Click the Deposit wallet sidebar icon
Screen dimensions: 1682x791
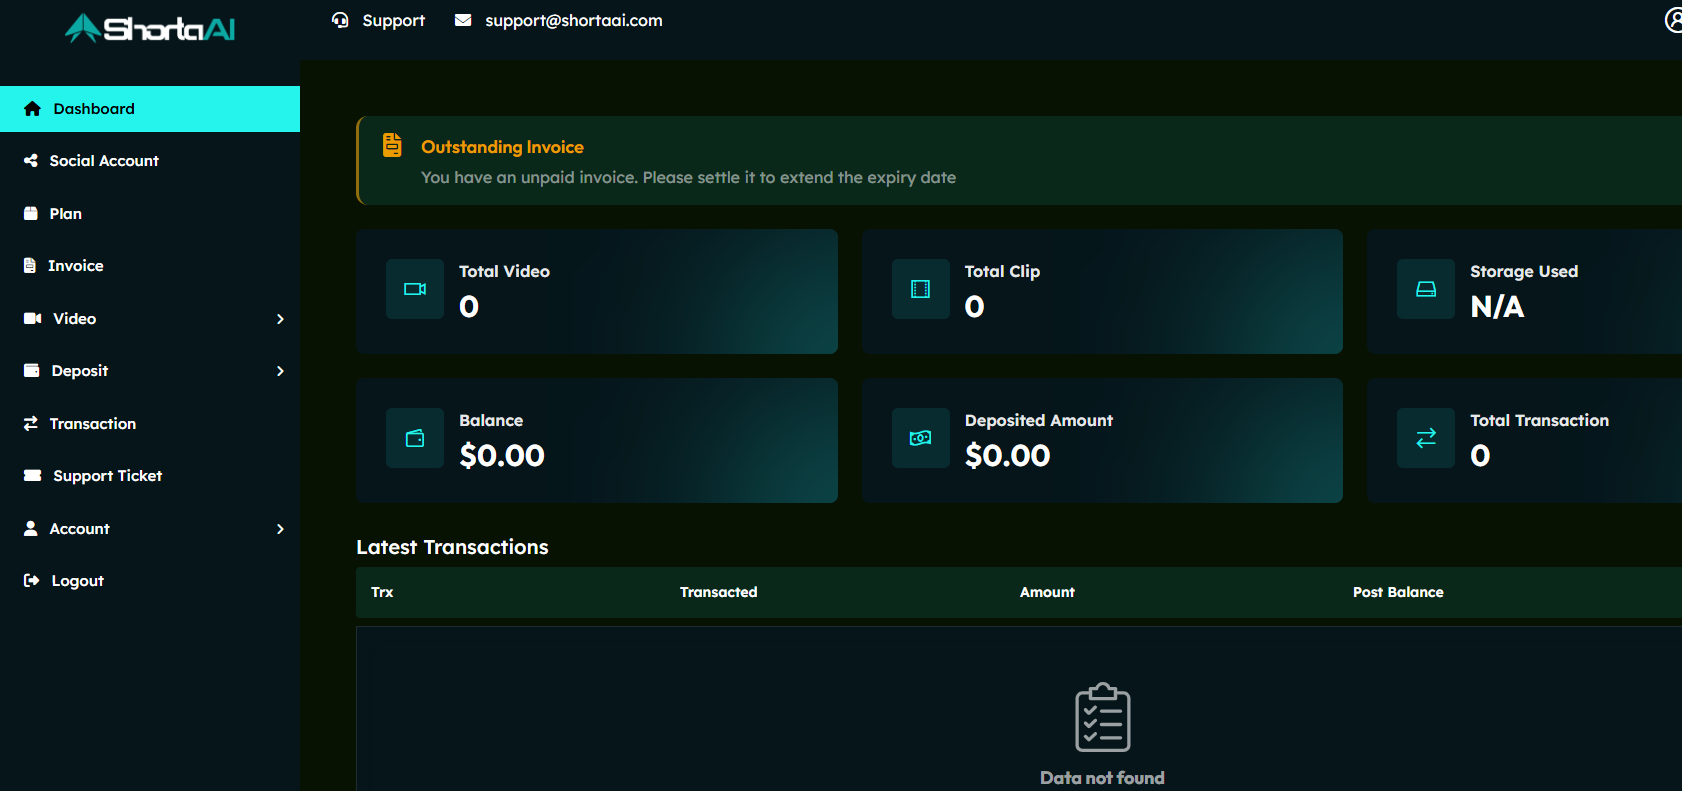[32, 371]
